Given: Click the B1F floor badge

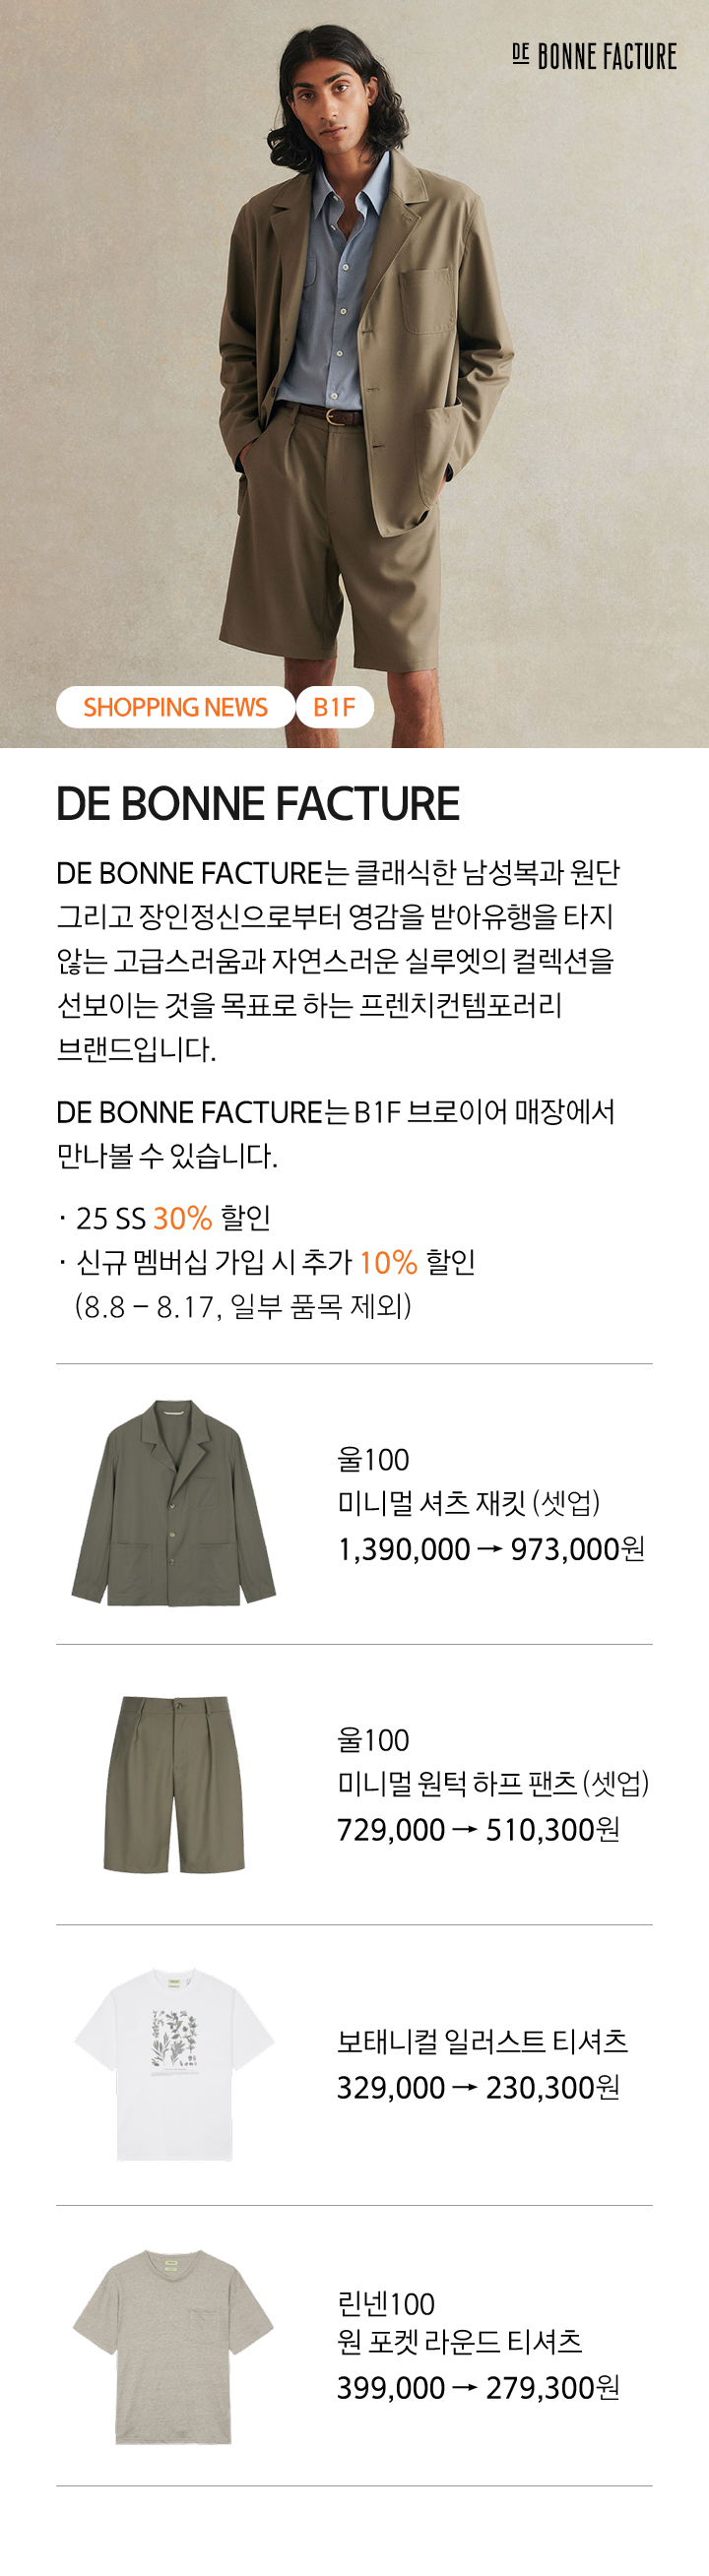Looking at the screenshot, I should point(334,707).
